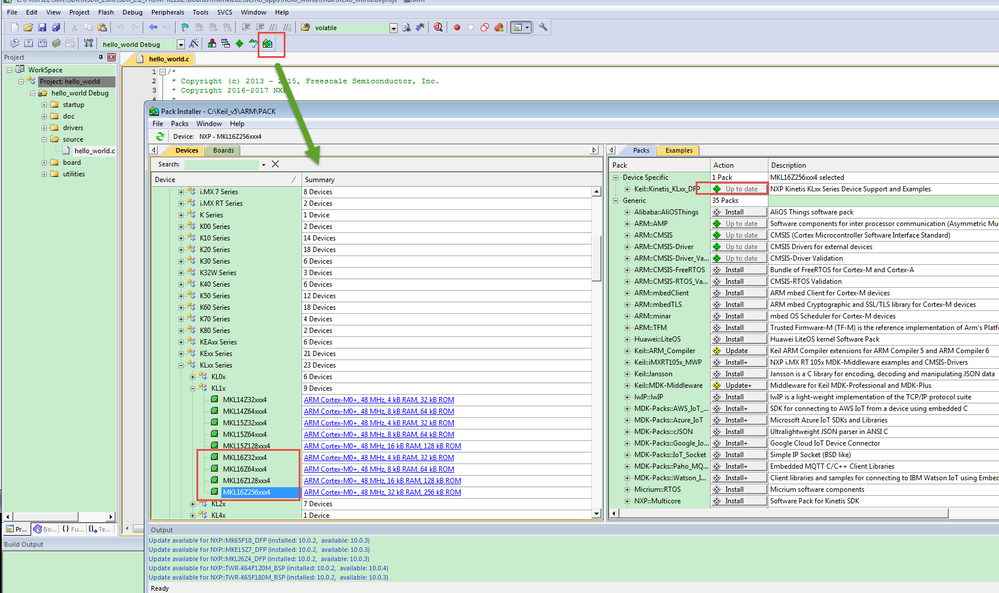Select the MKL16Z128xxx4 device
Image resolution: width=999 pixels, height=593 pixels.
click(246, 481)
